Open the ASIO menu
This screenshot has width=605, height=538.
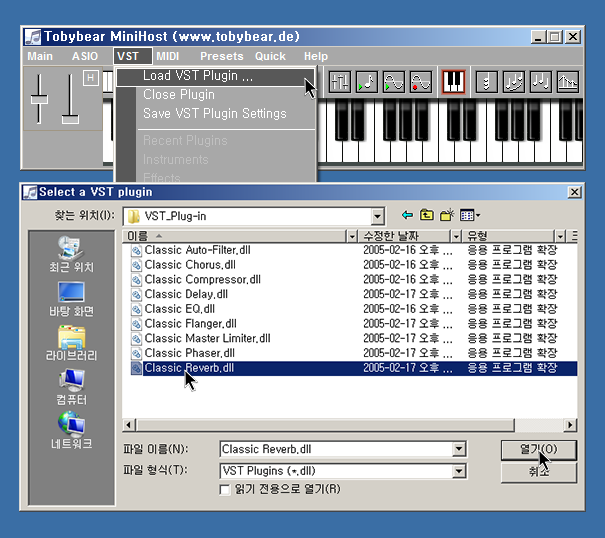85,56
